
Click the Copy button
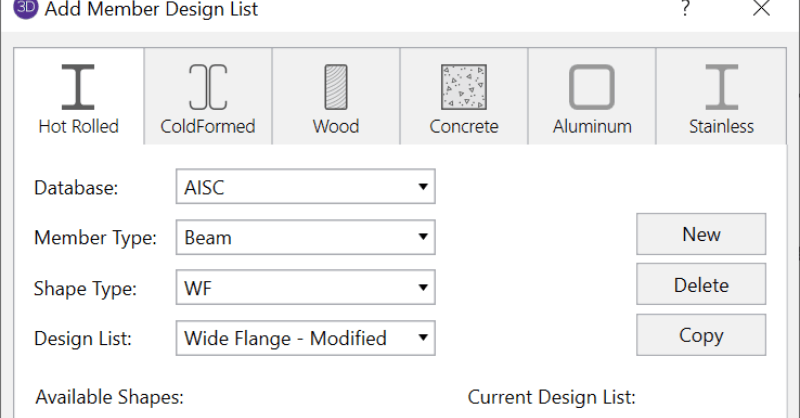701,335
